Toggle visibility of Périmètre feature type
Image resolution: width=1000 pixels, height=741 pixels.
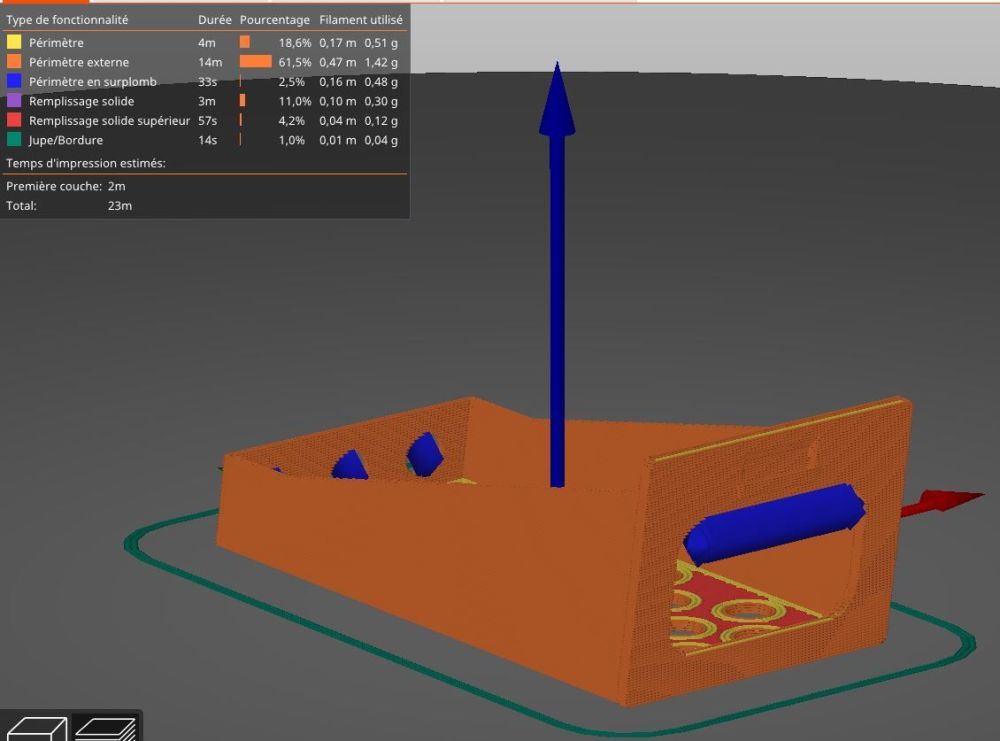tap(203, 43)
